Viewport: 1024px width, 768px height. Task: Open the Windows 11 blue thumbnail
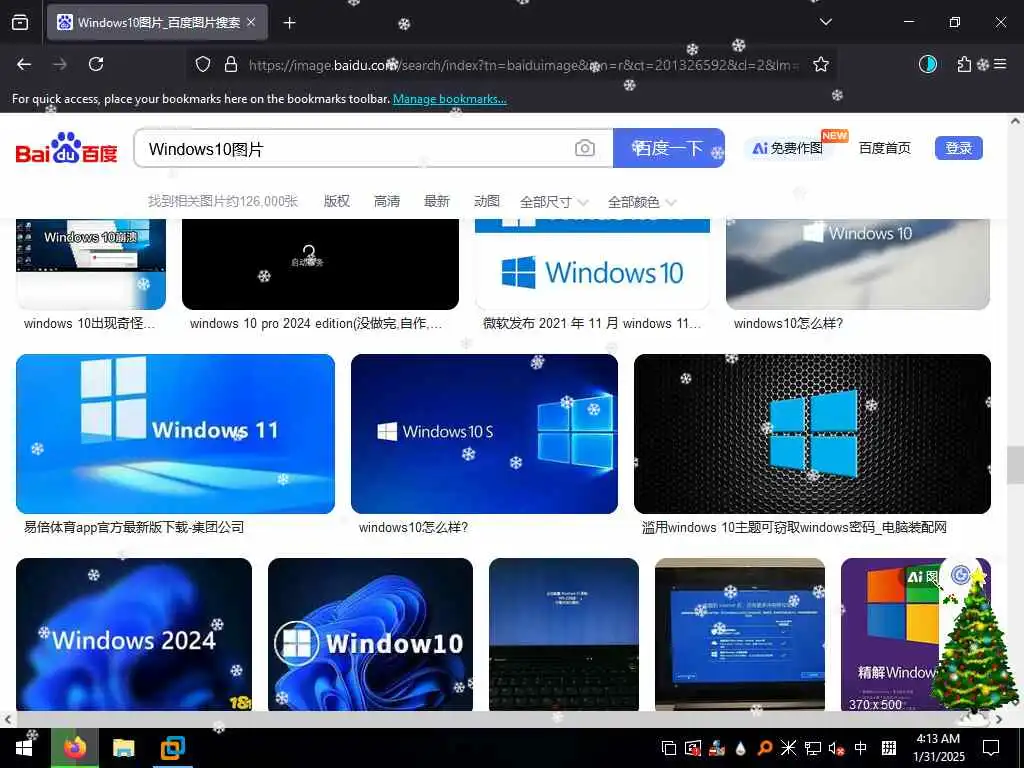click(175, 434)
